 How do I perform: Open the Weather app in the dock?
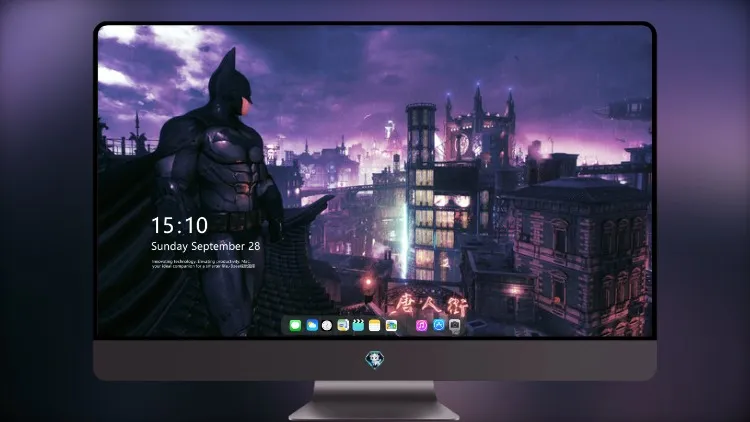[311, 325]
